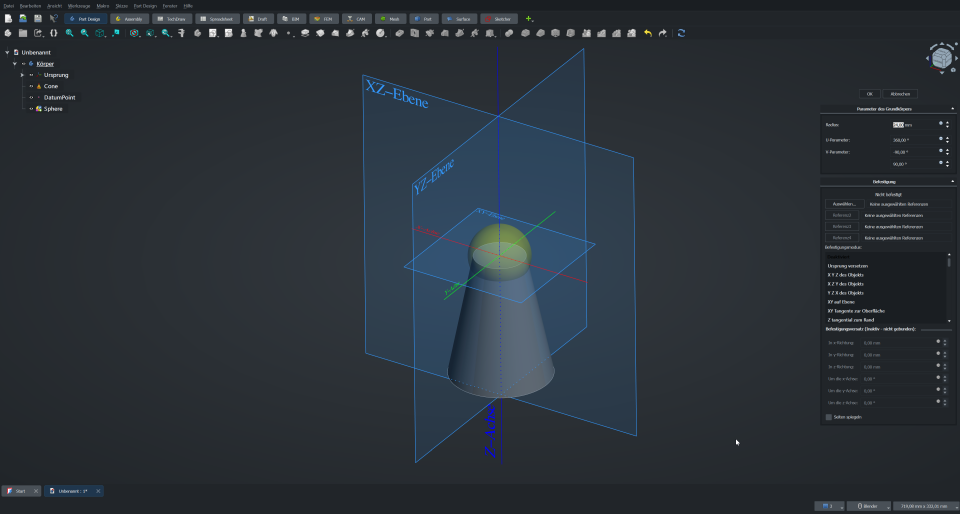This screenshot has width=960, height=514.
Task: Click the blue Refresh icon
Action: pyautogui.click(x=681, y=33)
